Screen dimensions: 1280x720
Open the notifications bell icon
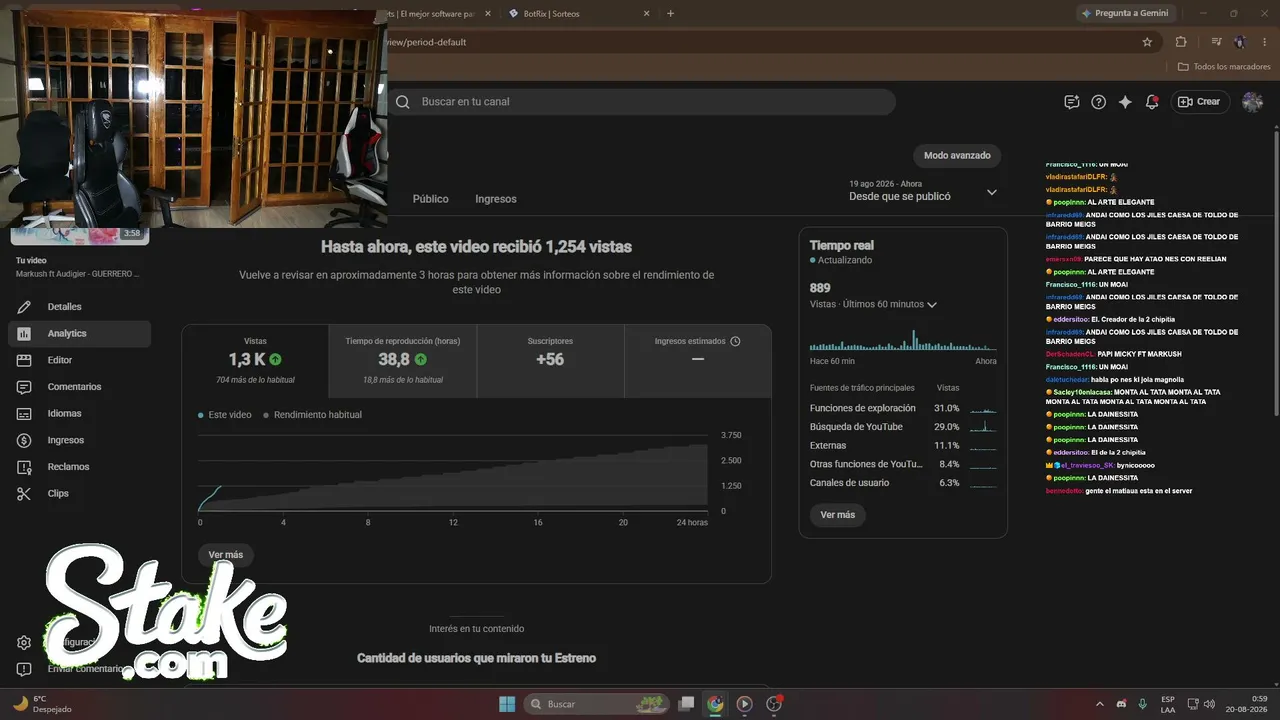[x=1152, y=102]
